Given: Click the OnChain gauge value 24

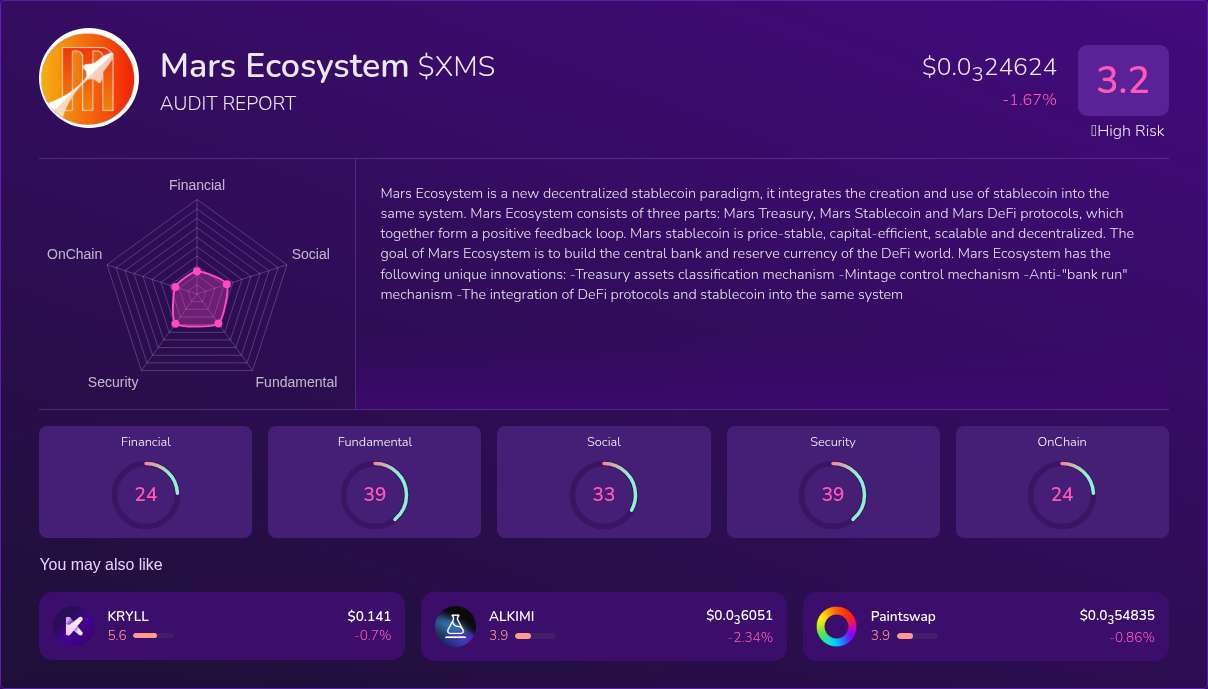Looking at the screenshot, I should pyautogui.click(x=1062, y=494).
